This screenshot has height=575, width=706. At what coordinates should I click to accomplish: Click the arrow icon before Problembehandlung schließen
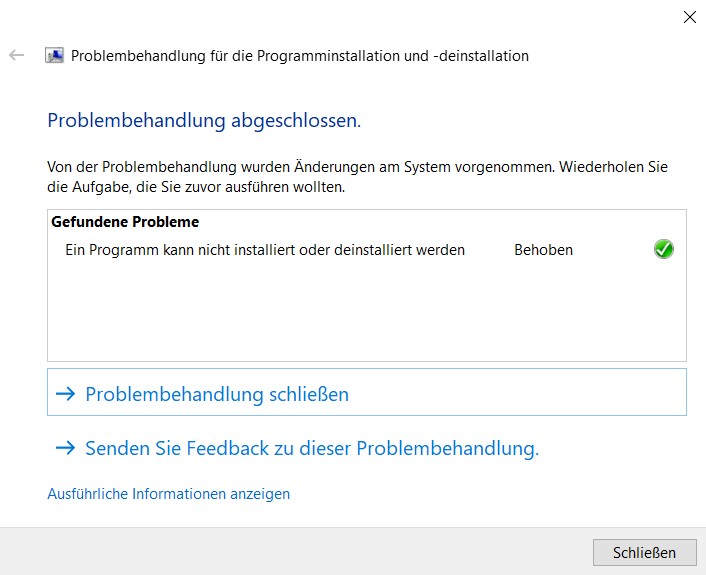(x=65, y=394)
